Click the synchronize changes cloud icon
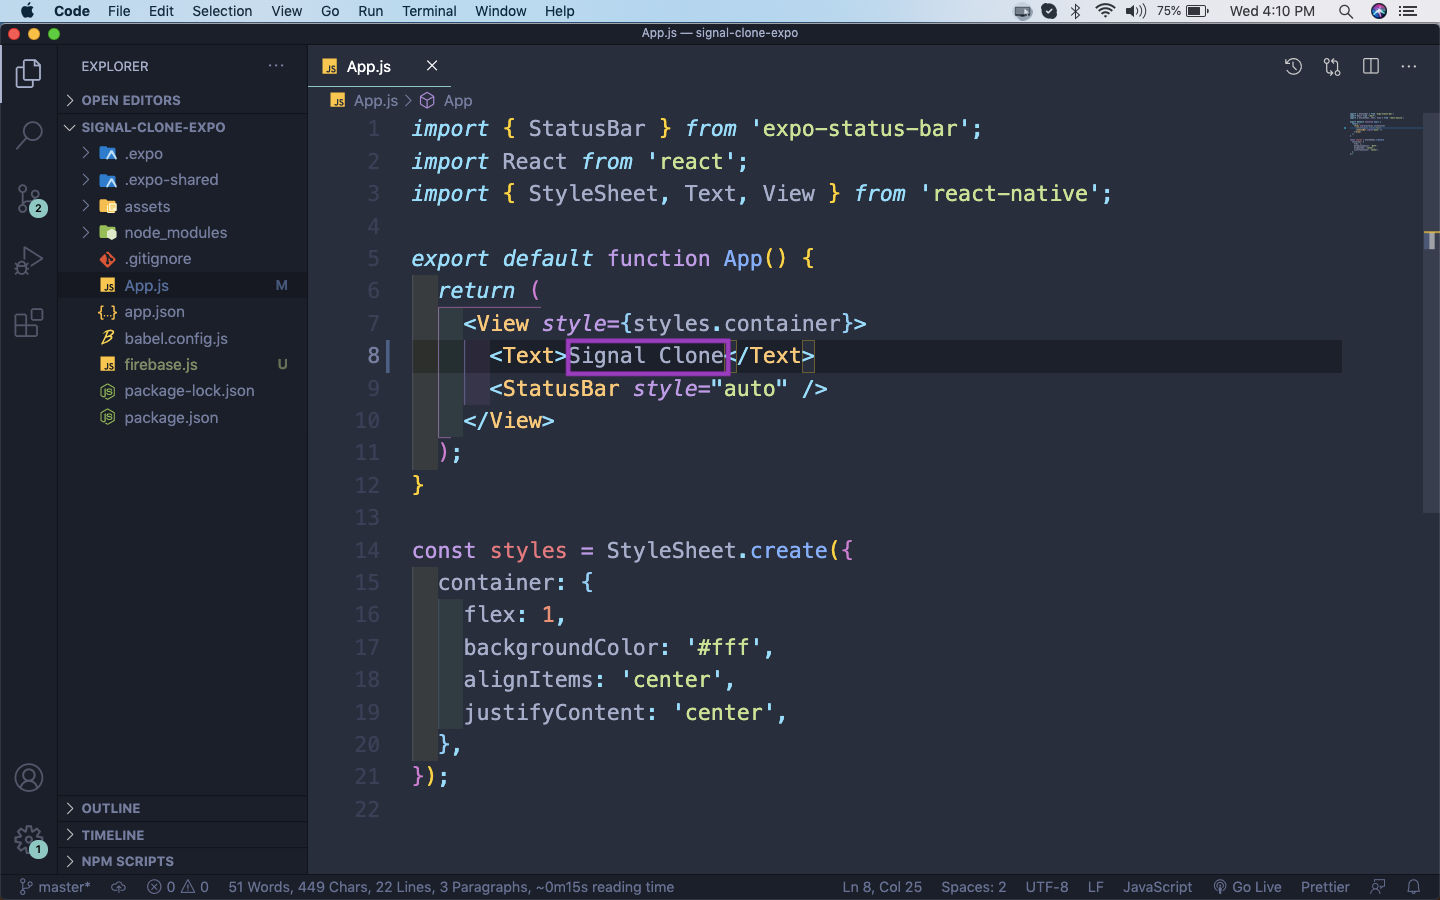1440x900 pixels. tap(118, 887)
